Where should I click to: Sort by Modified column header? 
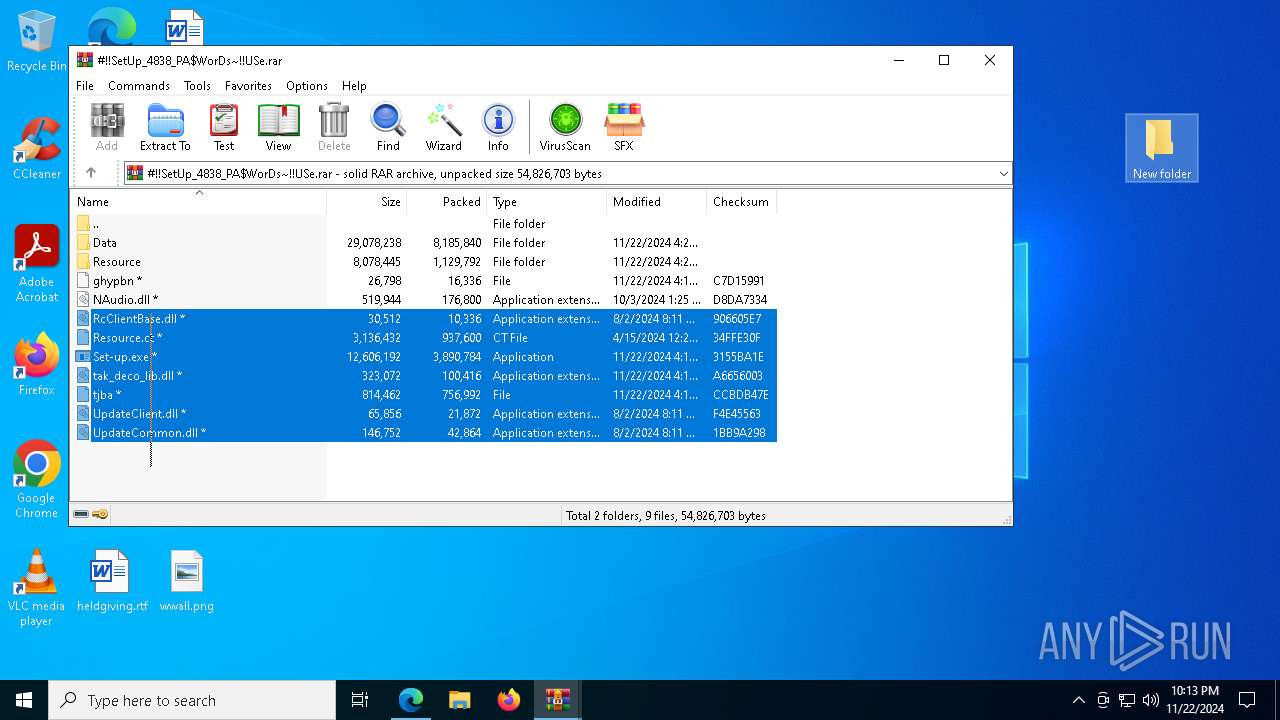pyautogui.click(x=656, y=202)
